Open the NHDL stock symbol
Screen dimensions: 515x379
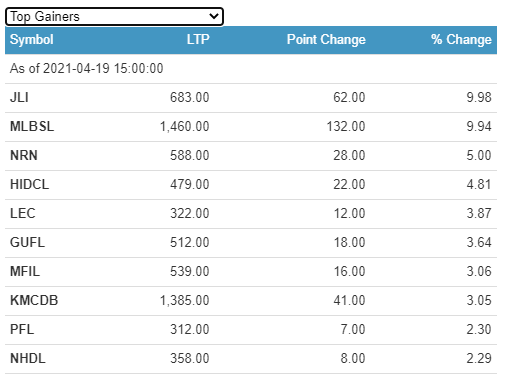[x=28, y=359]
